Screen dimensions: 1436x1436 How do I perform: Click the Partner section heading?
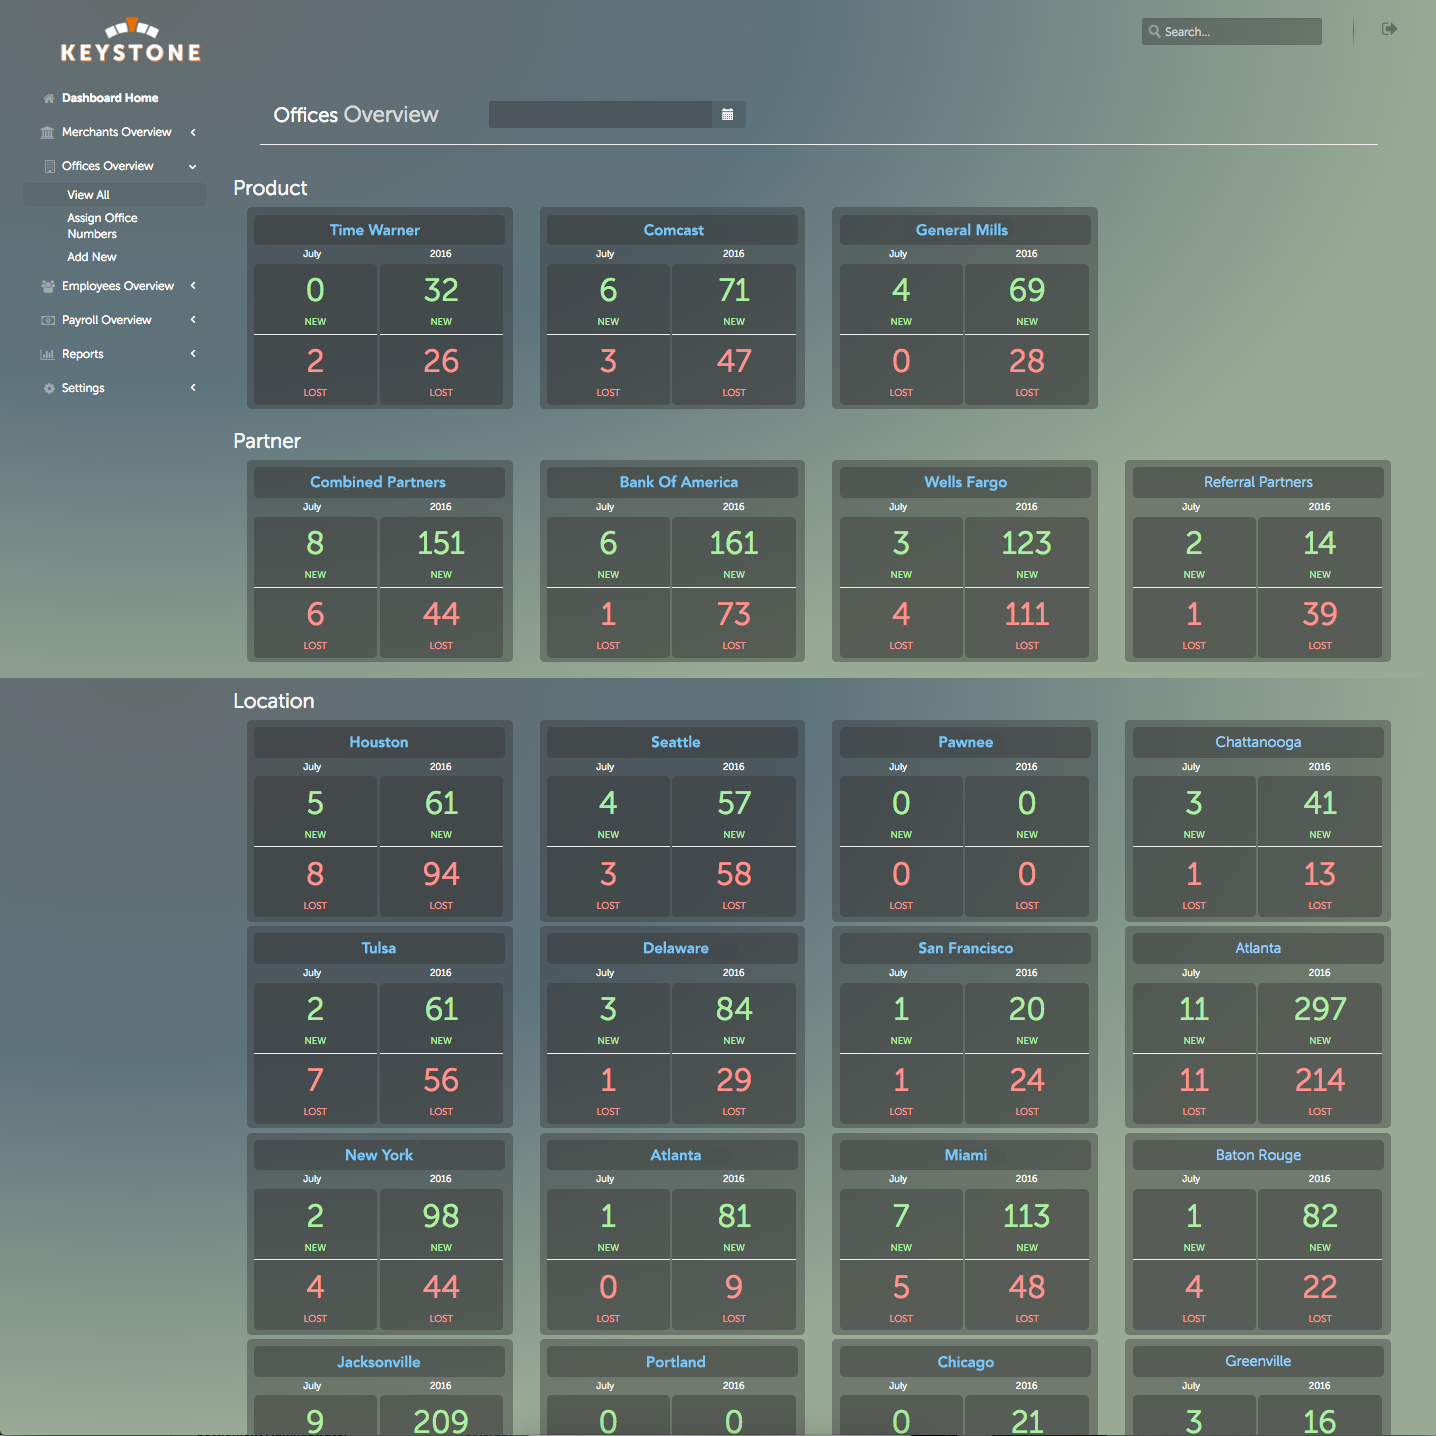click(x=267, y=441)
